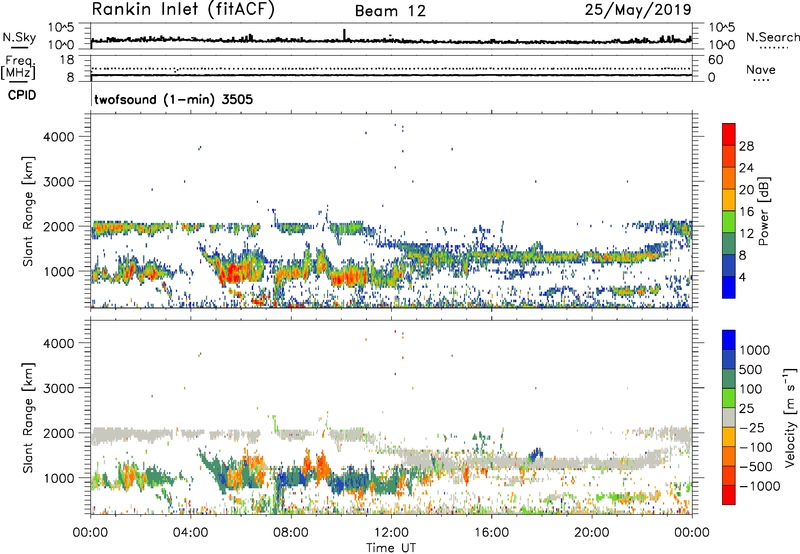Click 'Slant Range [km]' label of velocity panel
Screen dimensions: 800x554
(28, 417)
